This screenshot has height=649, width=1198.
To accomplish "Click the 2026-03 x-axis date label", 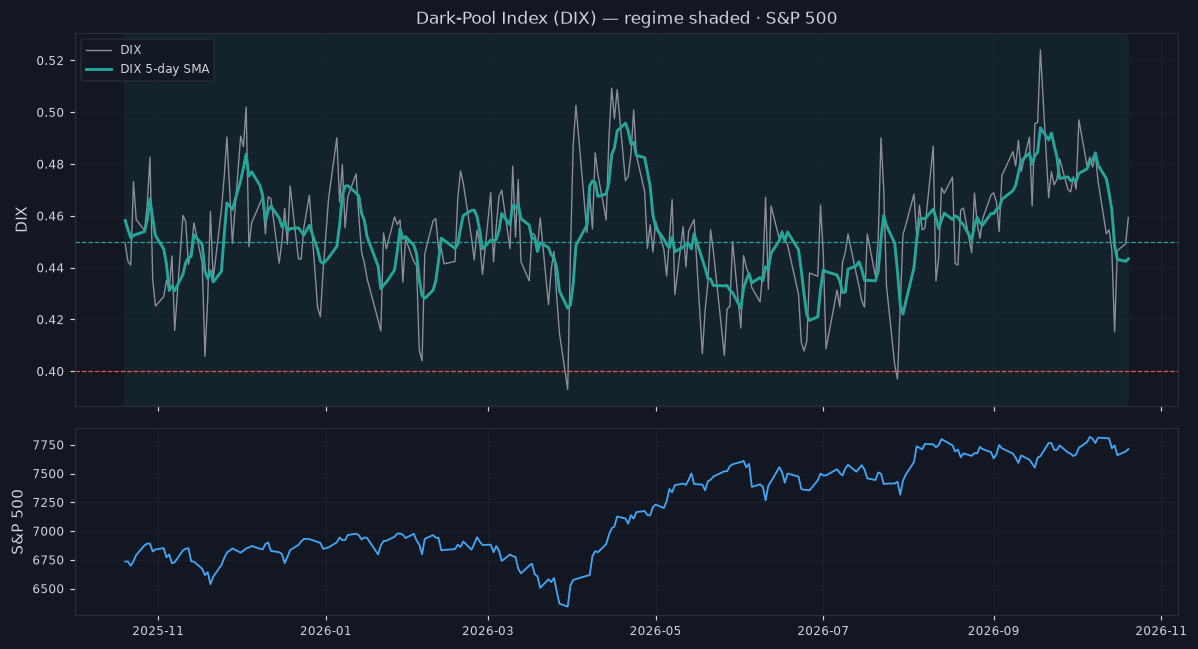I will point(487,631).
